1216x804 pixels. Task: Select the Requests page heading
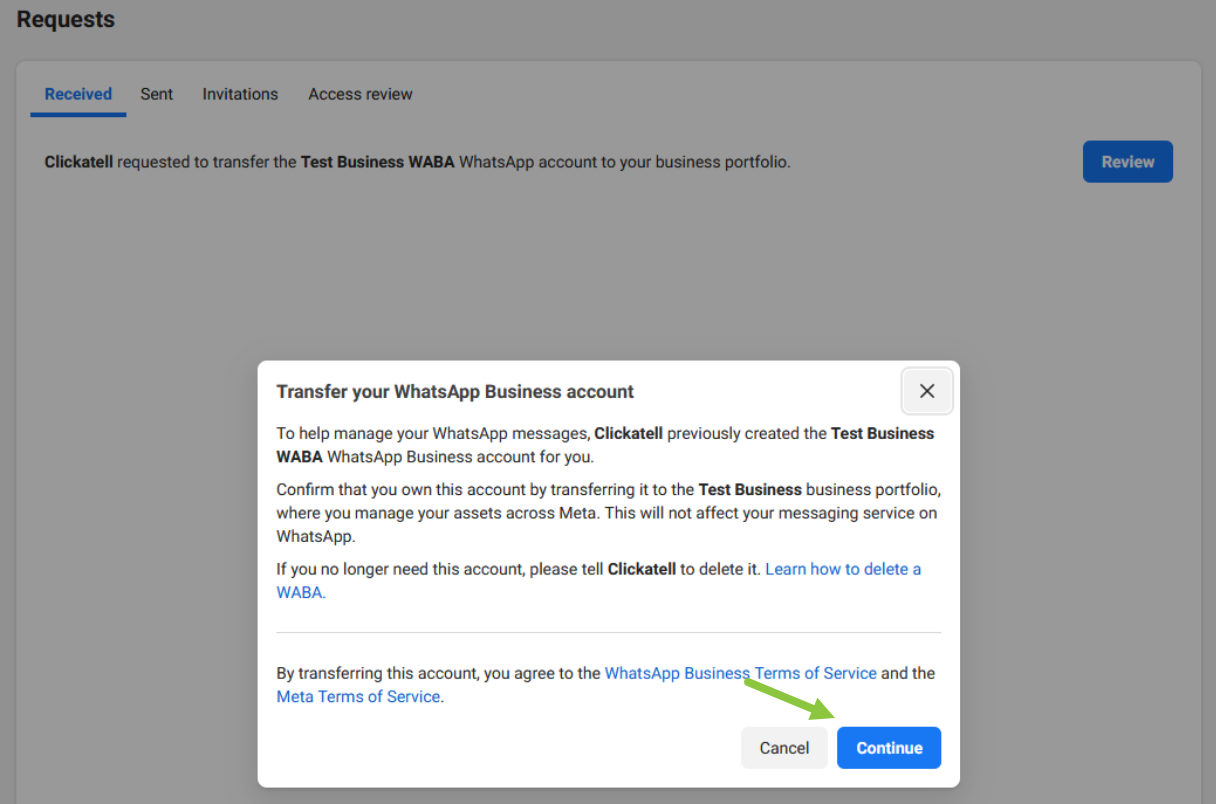(x=66, y=19)
